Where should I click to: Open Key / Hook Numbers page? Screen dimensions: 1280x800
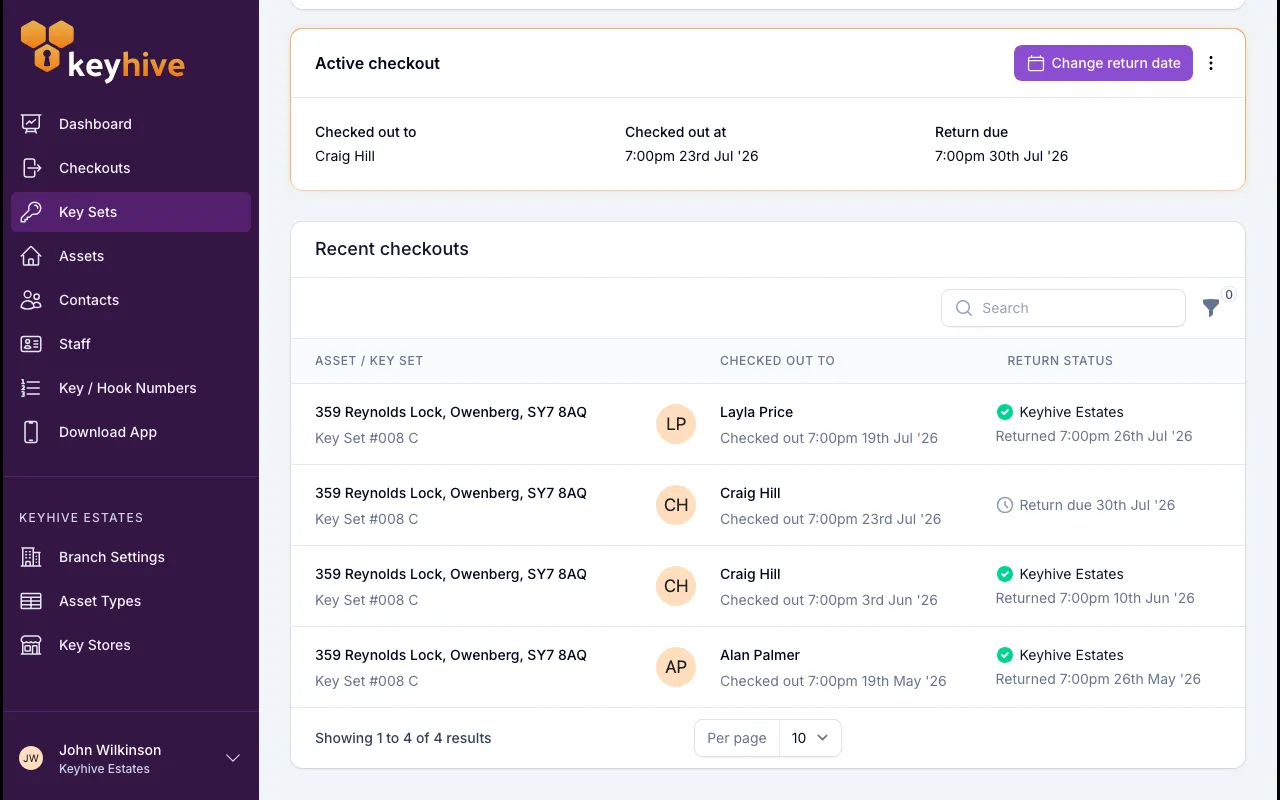tap(131, 388)
